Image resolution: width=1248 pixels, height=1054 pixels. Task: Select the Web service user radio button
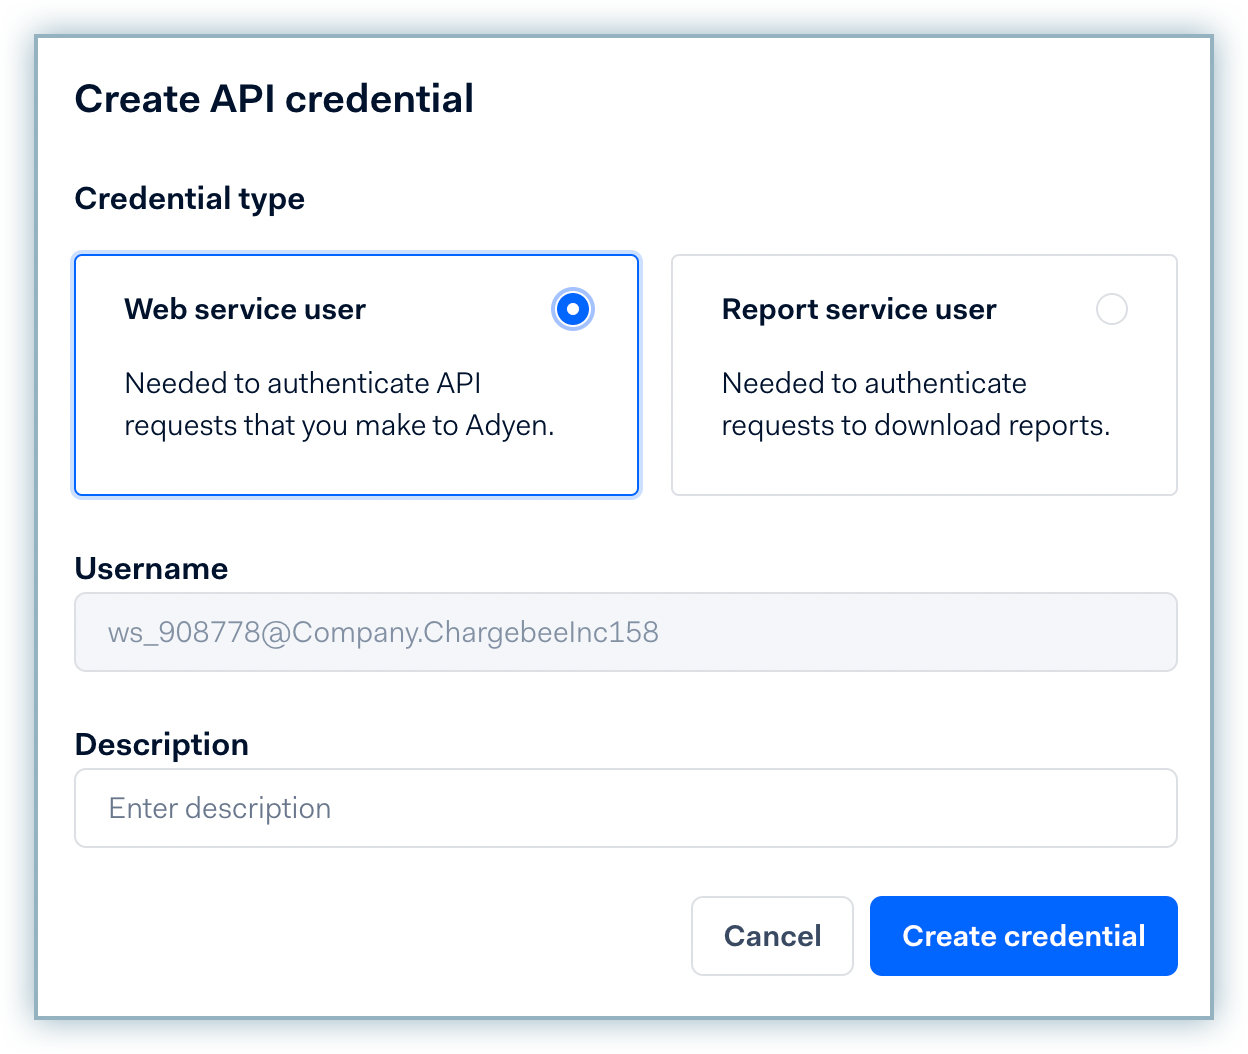(572, 310)
